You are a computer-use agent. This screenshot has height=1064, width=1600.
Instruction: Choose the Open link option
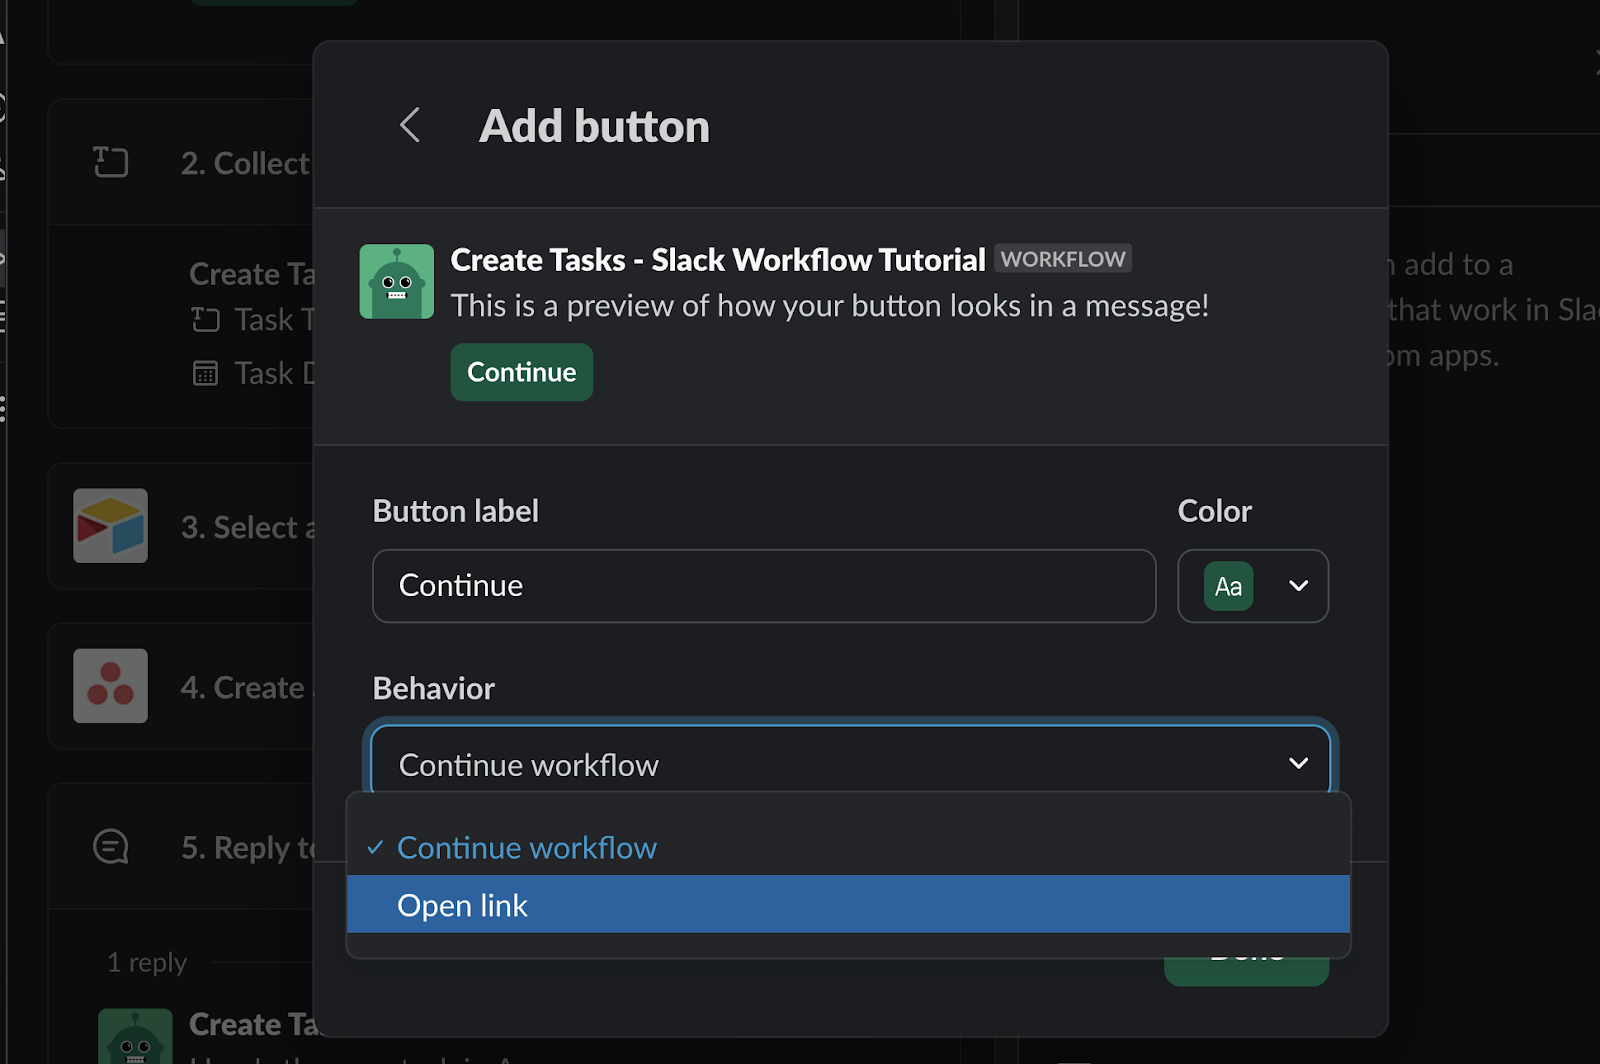tap(848, 905)
